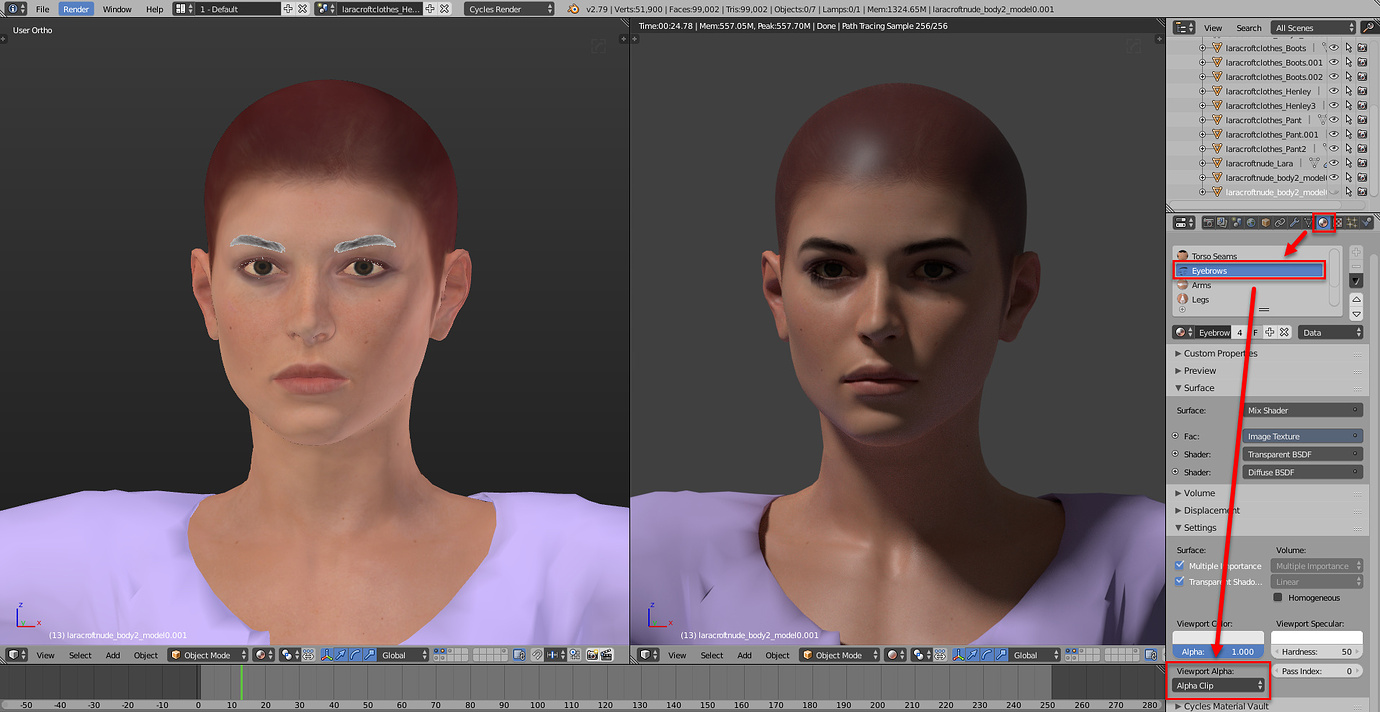Toggle the fake user F button
Image resolution: width=1380 pixels, height=712 pixels.
(1255, 332)
